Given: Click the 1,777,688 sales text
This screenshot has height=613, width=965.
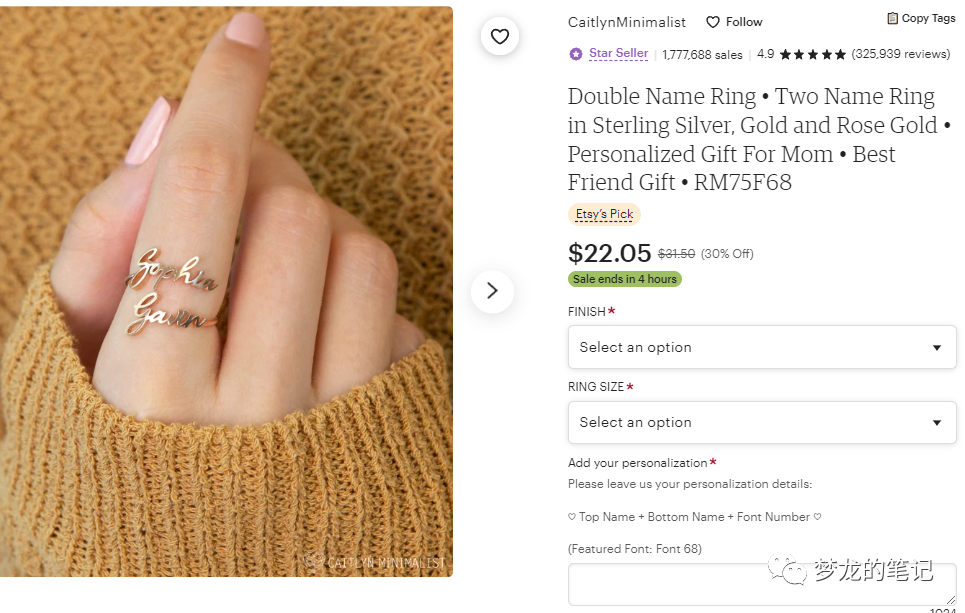Looking at the screenshot, I should point(702,55).
